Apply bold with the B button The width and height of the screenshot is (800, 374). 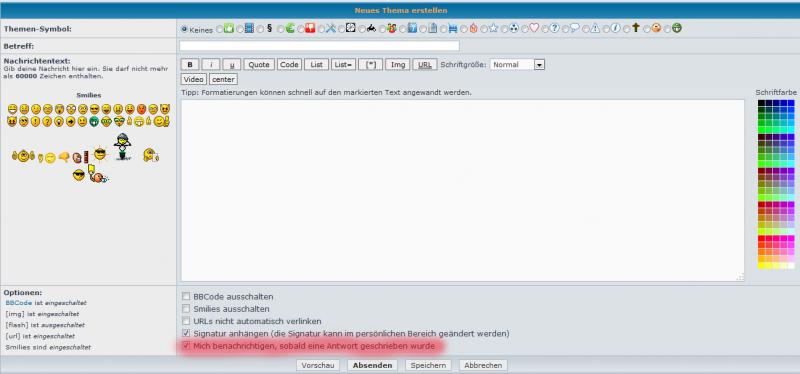pos(190,65)
